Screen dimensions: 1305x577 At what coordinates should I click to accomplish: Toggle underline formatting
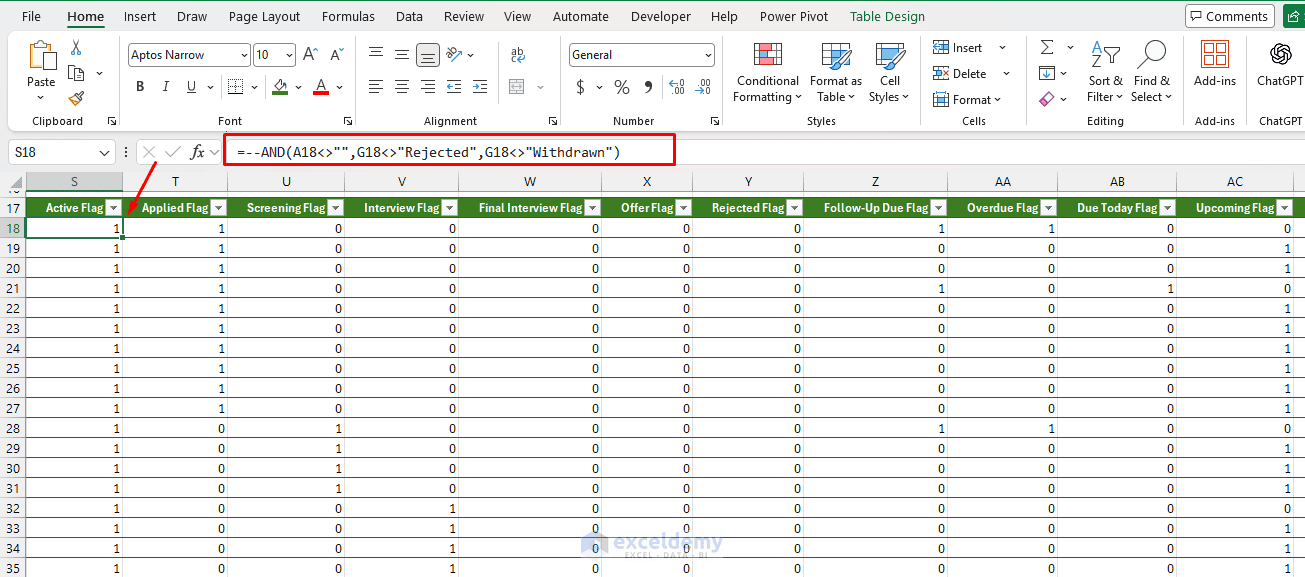pos(191,87)
